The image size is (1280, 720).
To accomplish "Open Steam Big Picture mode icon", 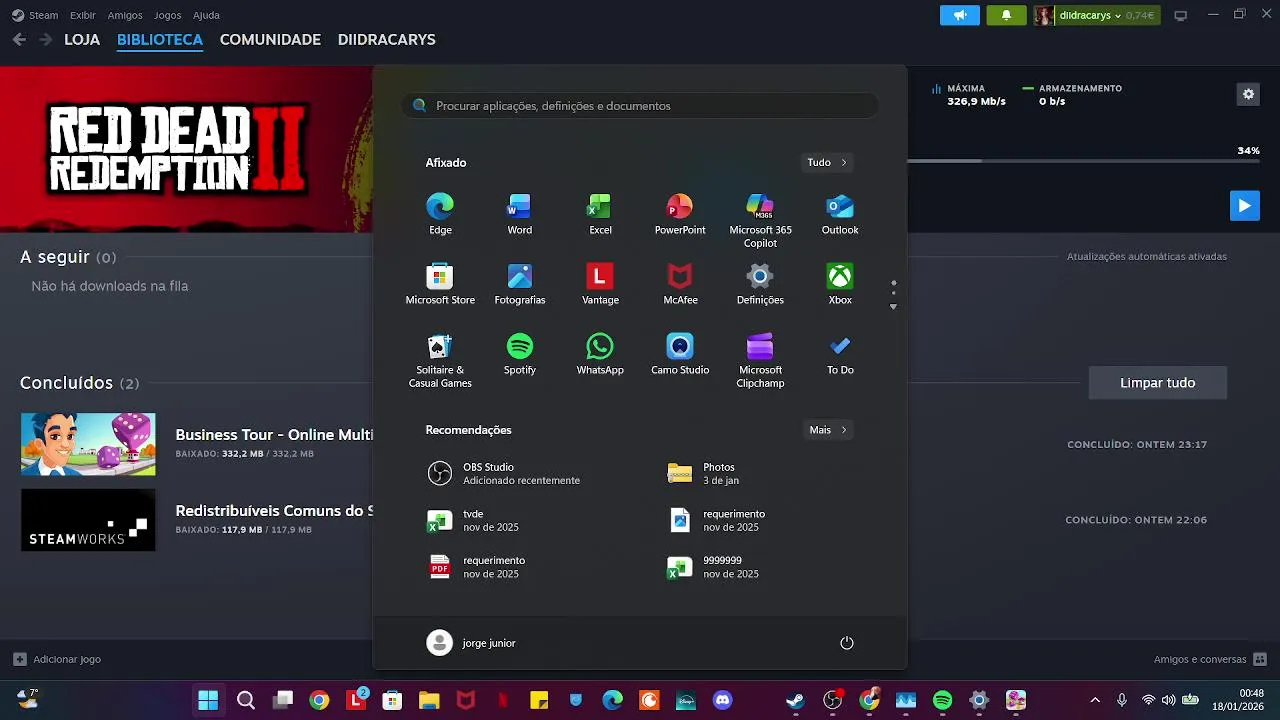I will click(1180, 15).
